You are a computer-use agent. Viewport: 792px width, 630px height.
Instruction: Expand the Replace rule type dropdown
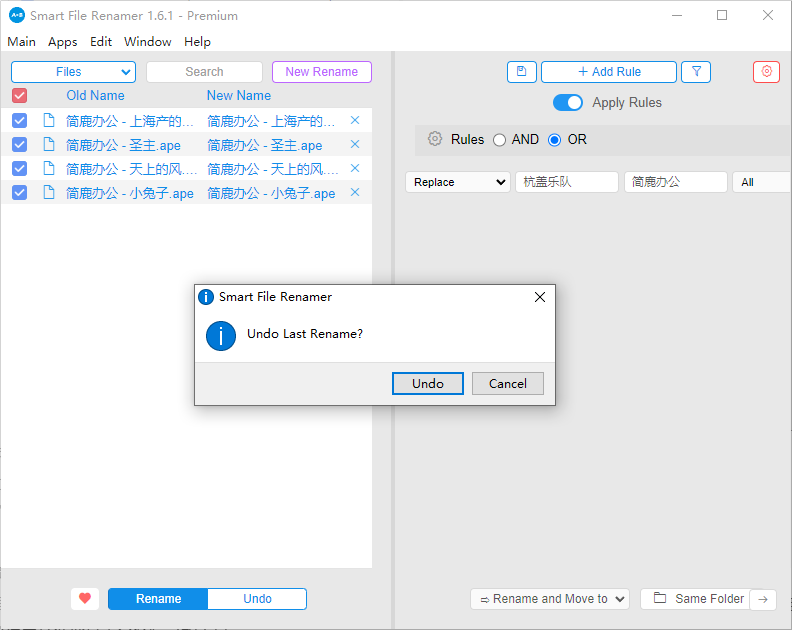458,182
